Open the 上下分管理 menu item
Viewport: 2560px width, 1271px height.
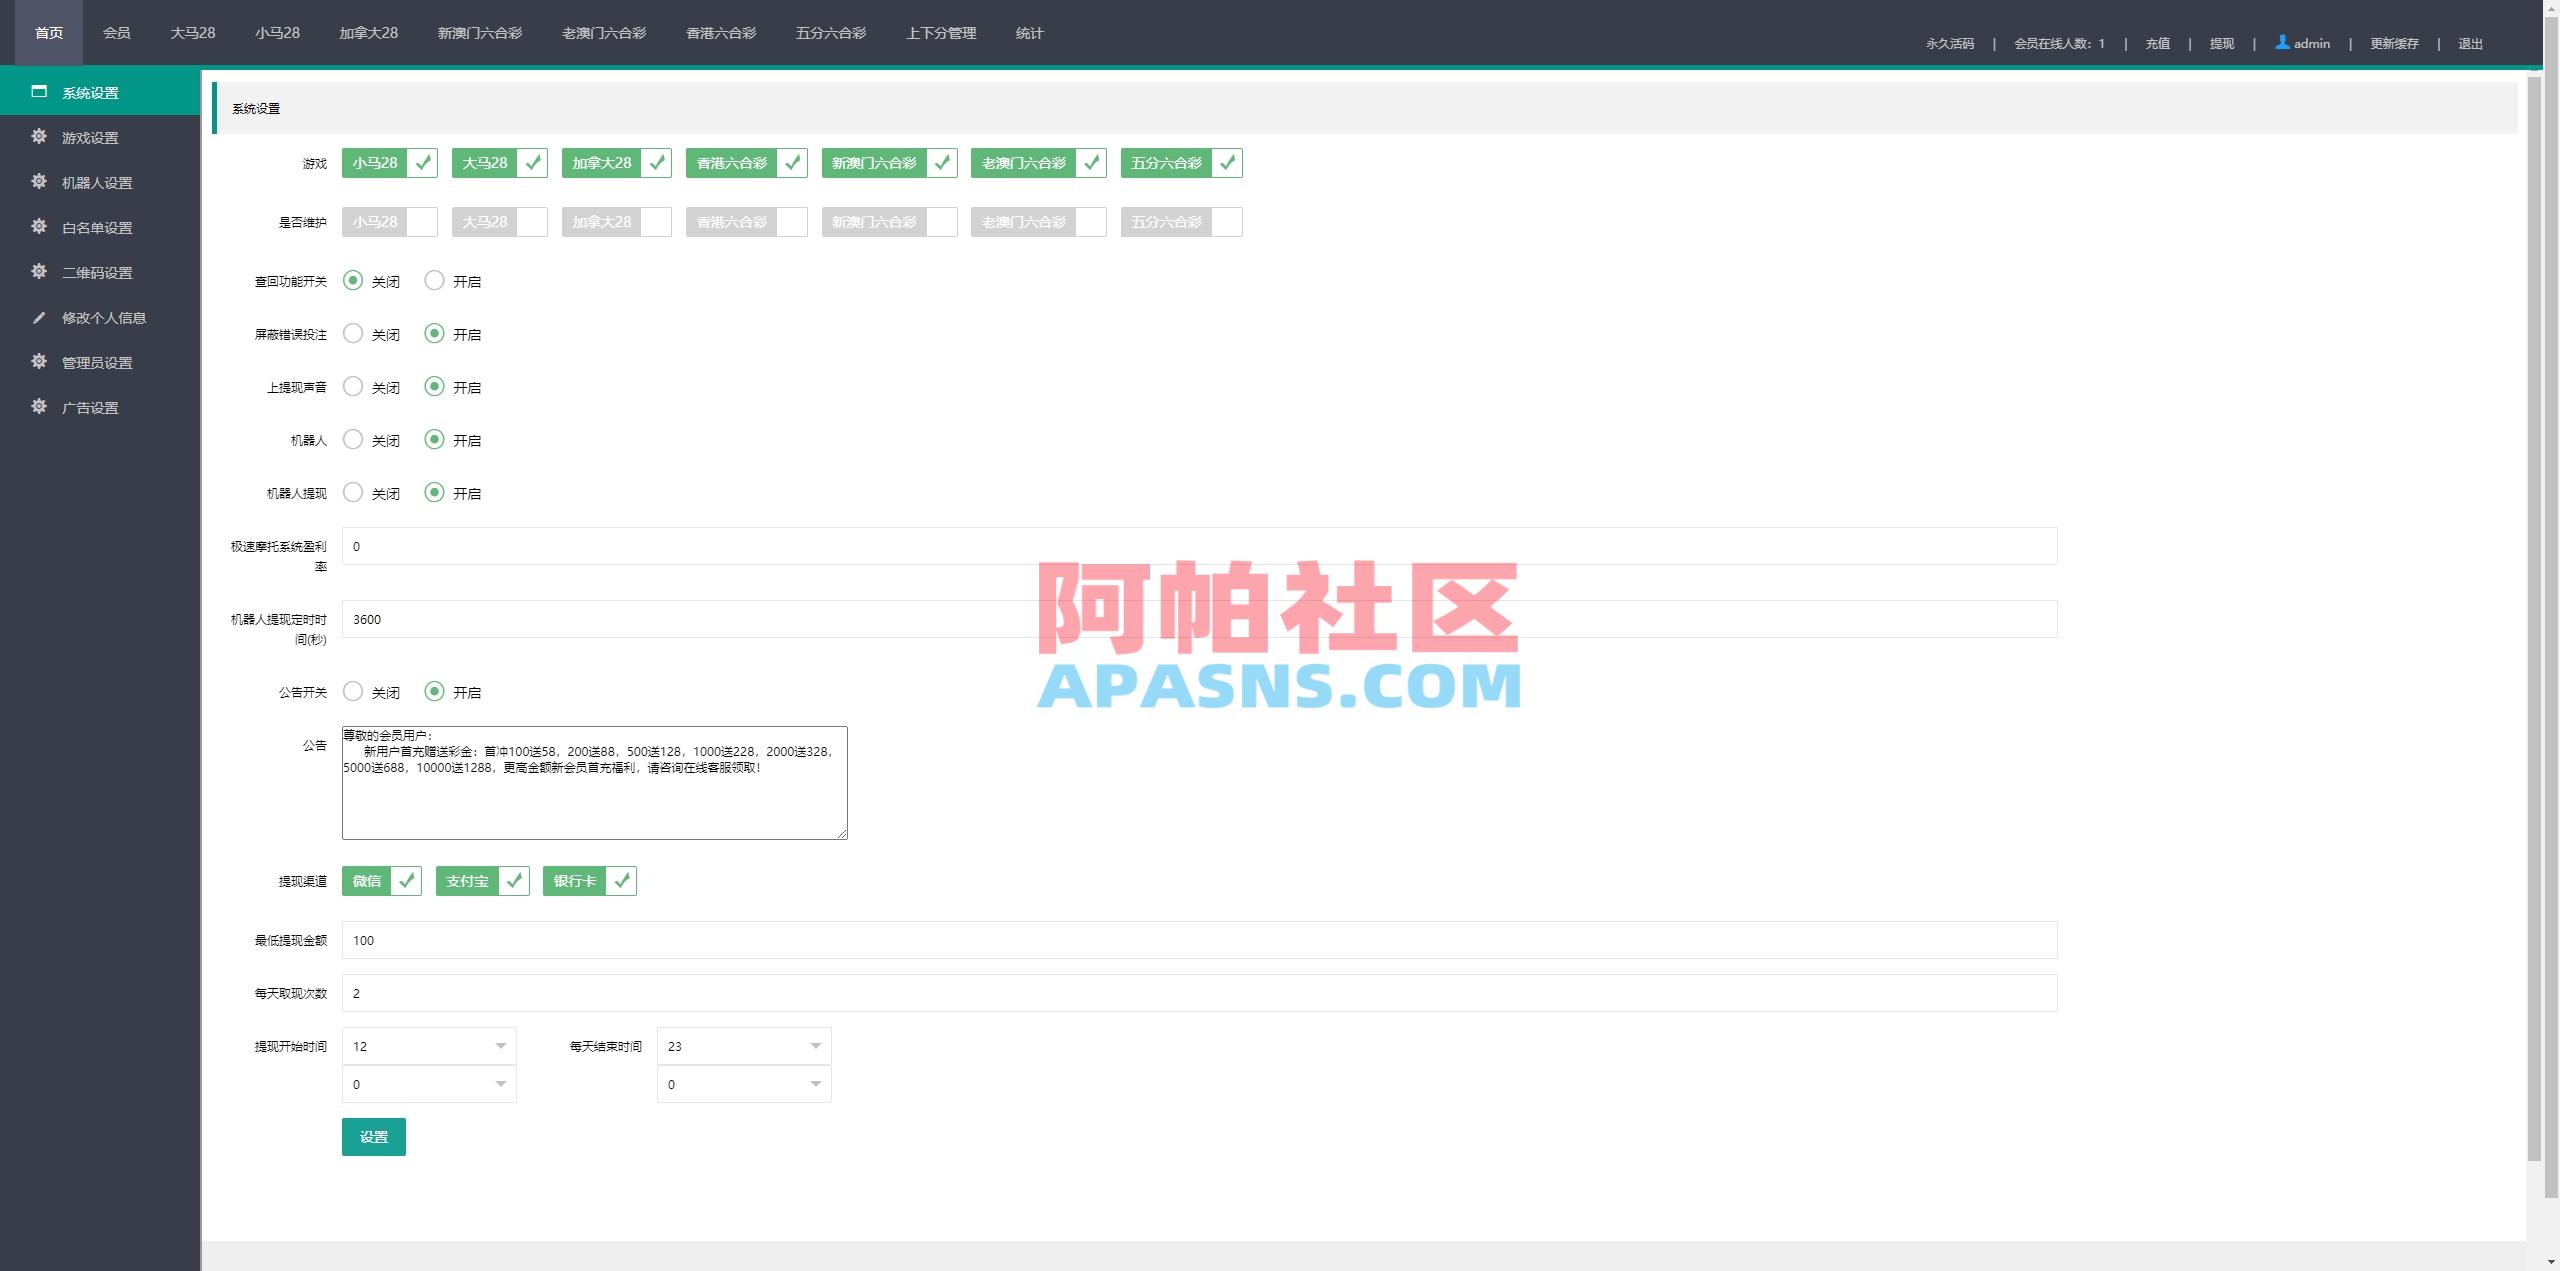point(941,32)
